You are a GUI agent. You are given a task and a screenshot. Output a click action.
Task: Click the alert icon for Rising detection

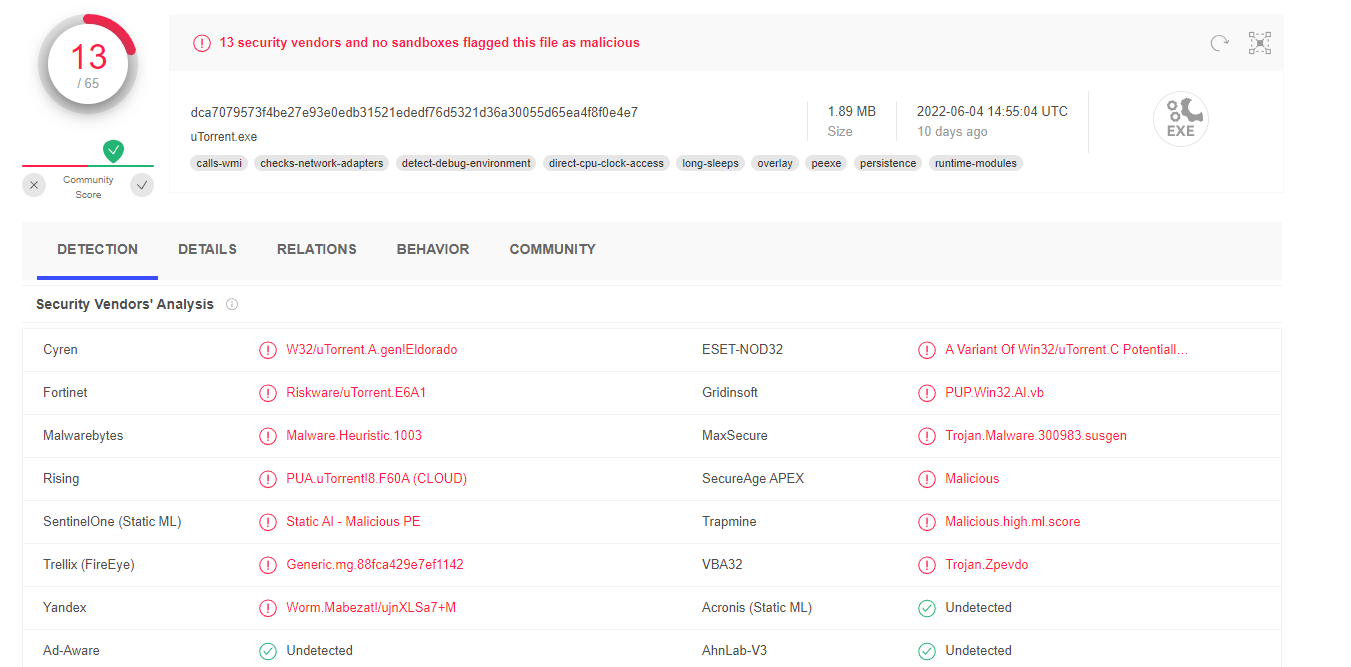pos(268,479)
